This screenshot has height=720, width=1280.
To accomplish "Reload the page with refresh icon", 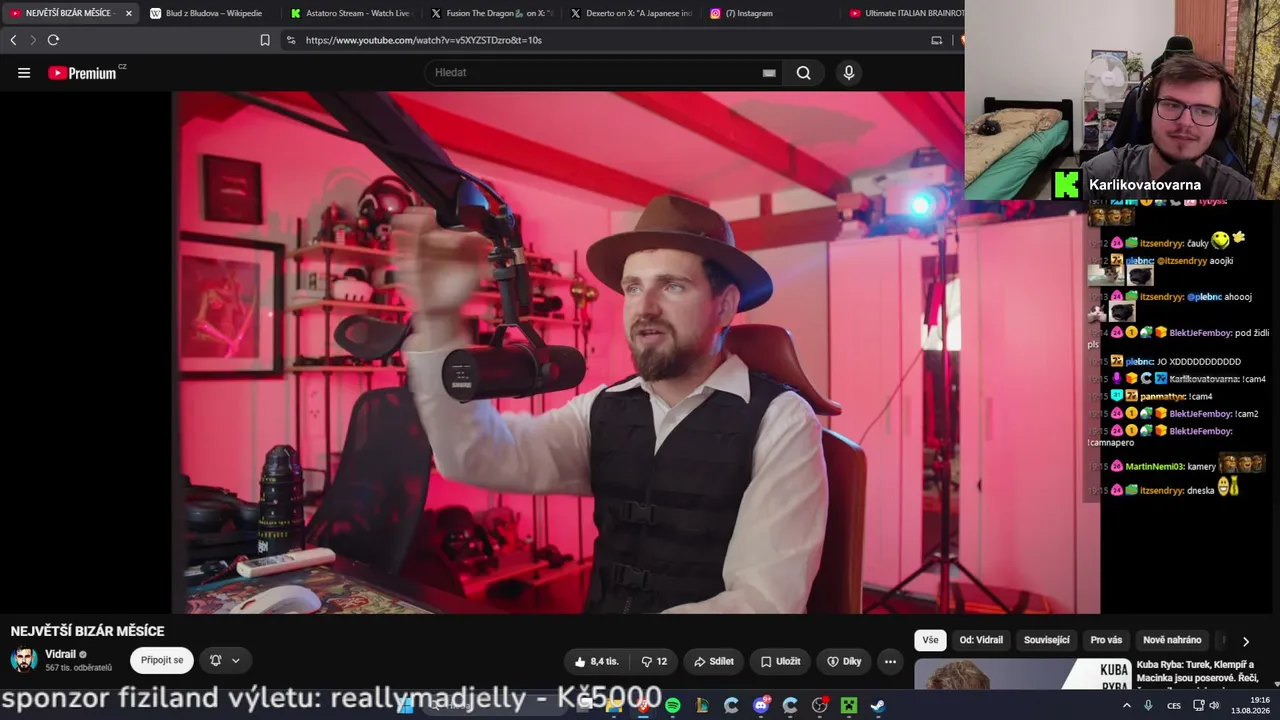I will (53, 40).
